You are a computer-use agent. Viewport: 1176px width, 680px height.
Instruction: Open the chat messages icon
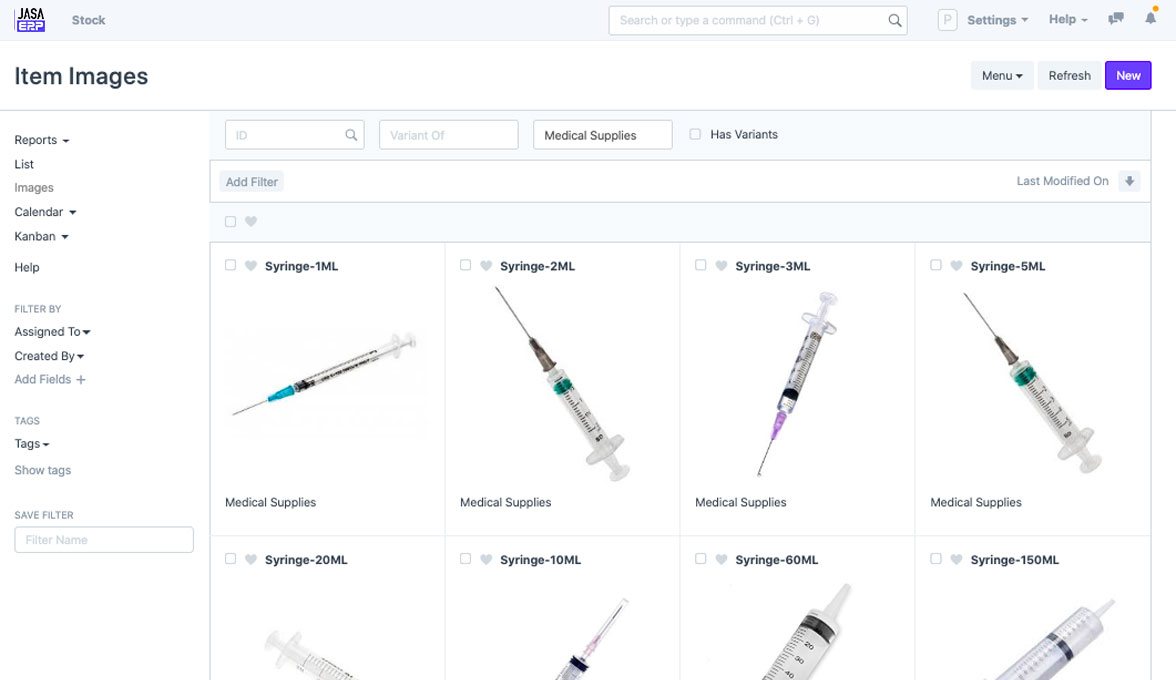tap(1116, 19)
